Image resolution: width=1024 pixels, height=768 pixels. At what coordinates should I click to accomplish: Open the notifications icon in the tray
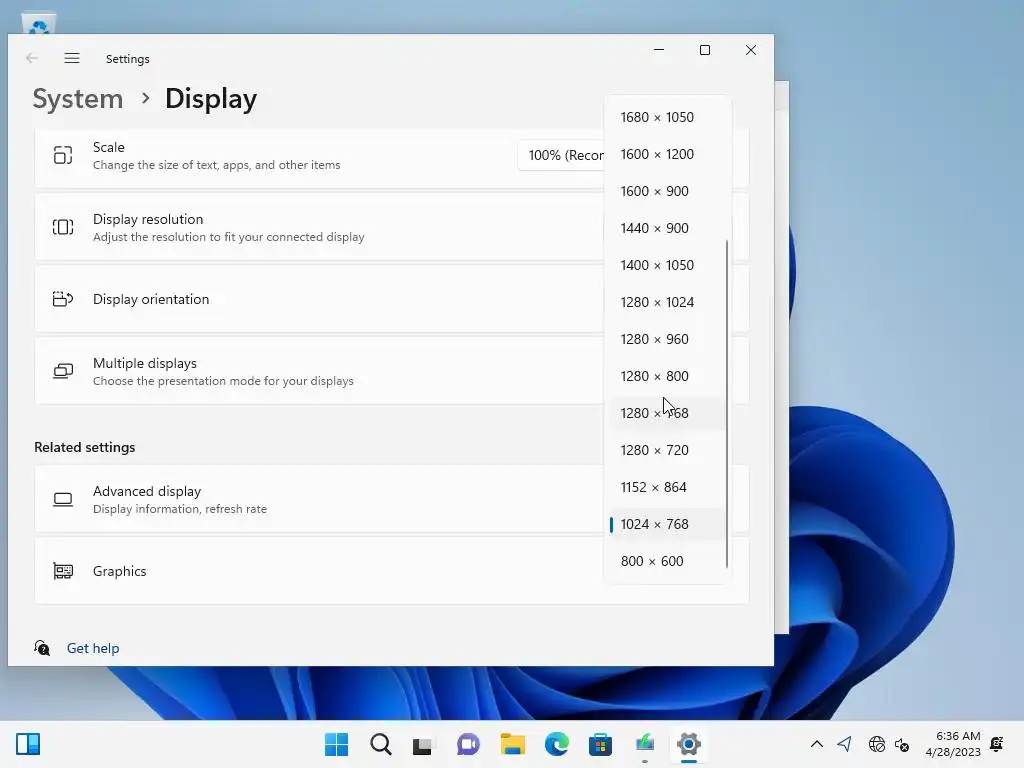tap(997, 744)
